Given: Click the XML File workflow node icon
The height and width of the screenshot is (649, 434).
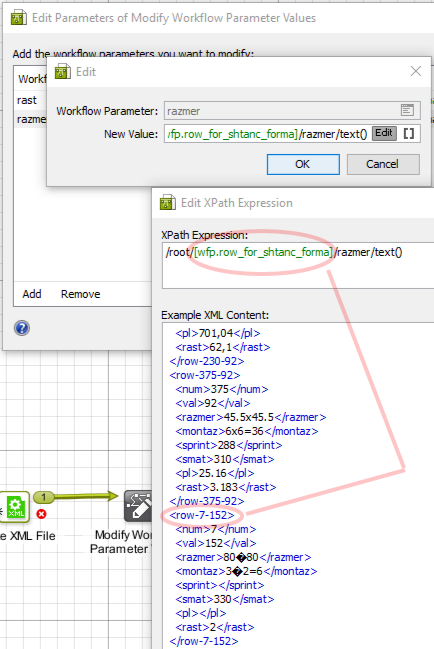Looking at the screenshot, I should click(x=15, y=507).
